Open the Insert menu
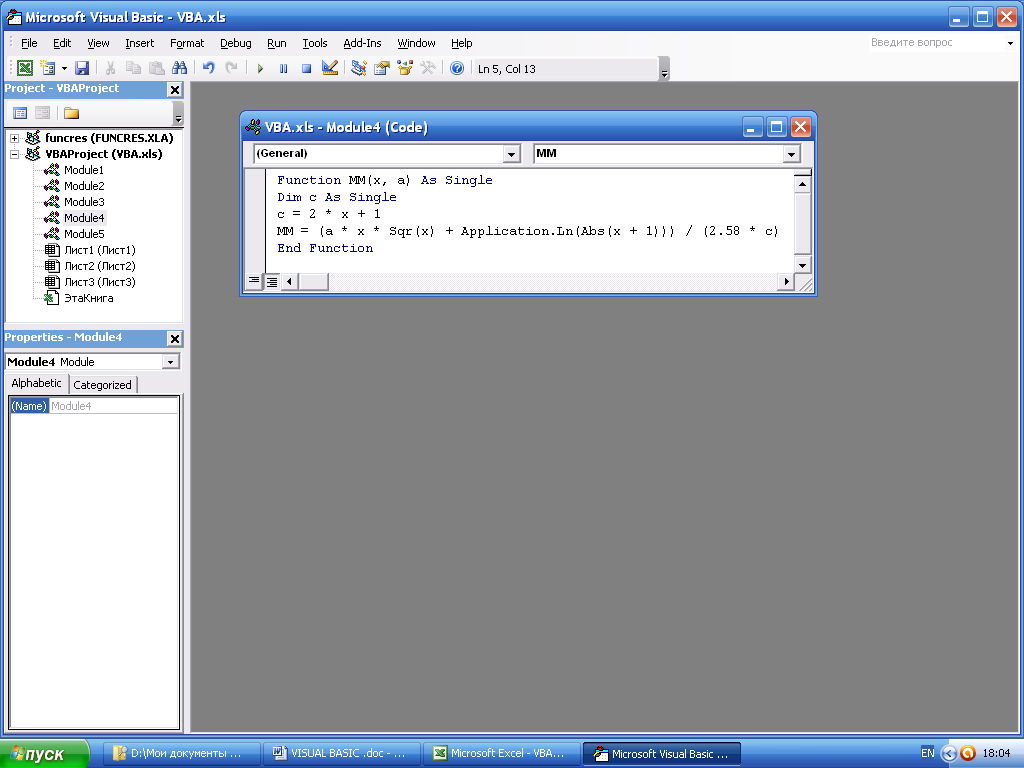The height and width of the screenshot is (768, 1024). 140,43
